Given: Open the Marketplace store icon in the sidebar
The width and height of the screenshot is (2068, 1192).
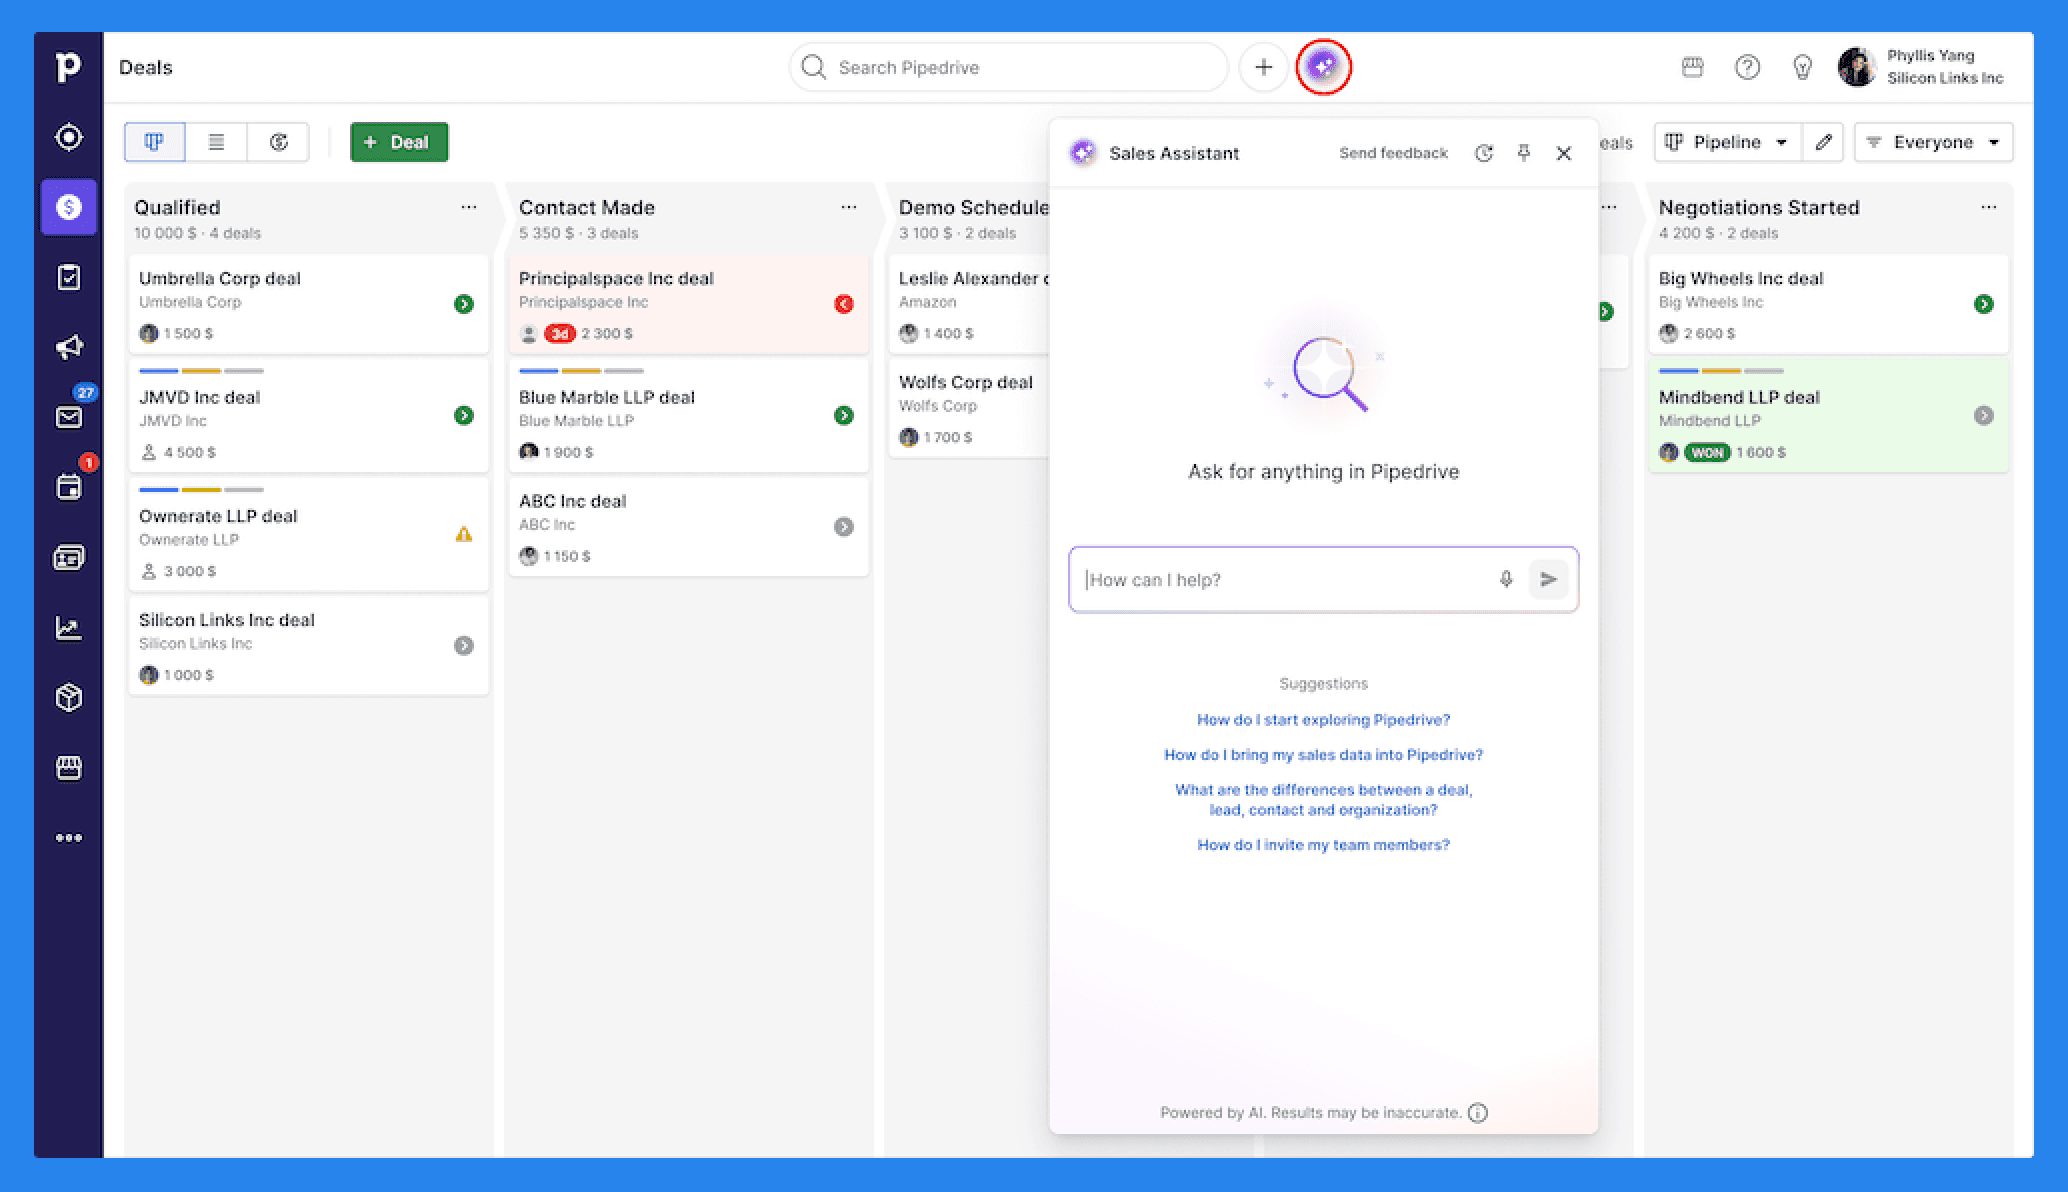Looking at the screenshot, I should 68,767.
